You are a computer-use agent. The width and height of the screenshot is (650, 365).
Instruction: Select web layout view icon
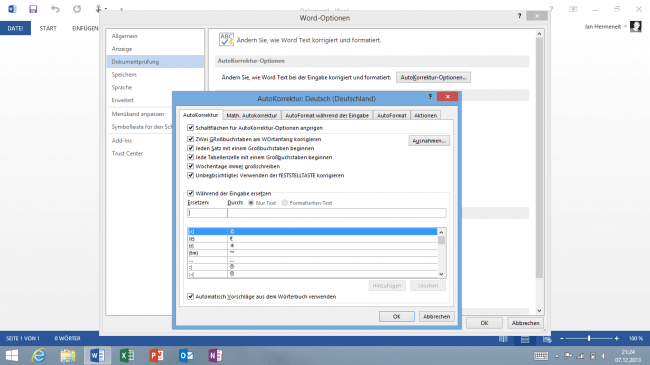tap(547, 339)
